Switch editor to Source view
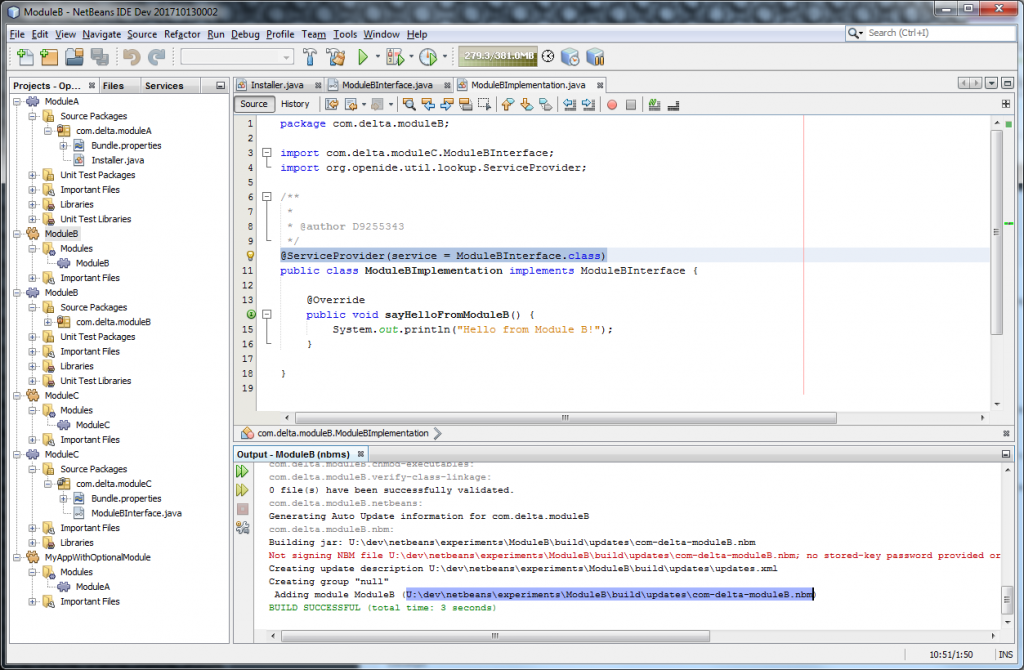 coord(253,104)
